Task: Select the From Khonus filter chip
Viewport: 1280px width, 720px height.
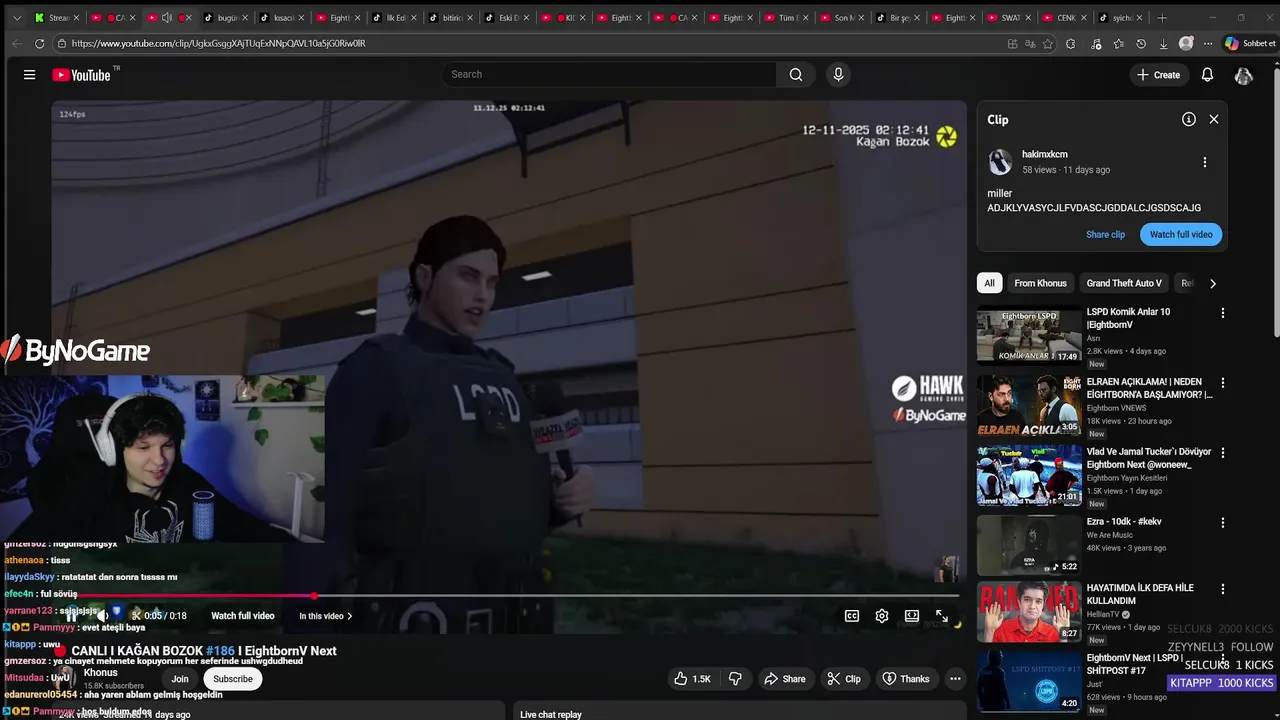Action: pos(1040,283)
